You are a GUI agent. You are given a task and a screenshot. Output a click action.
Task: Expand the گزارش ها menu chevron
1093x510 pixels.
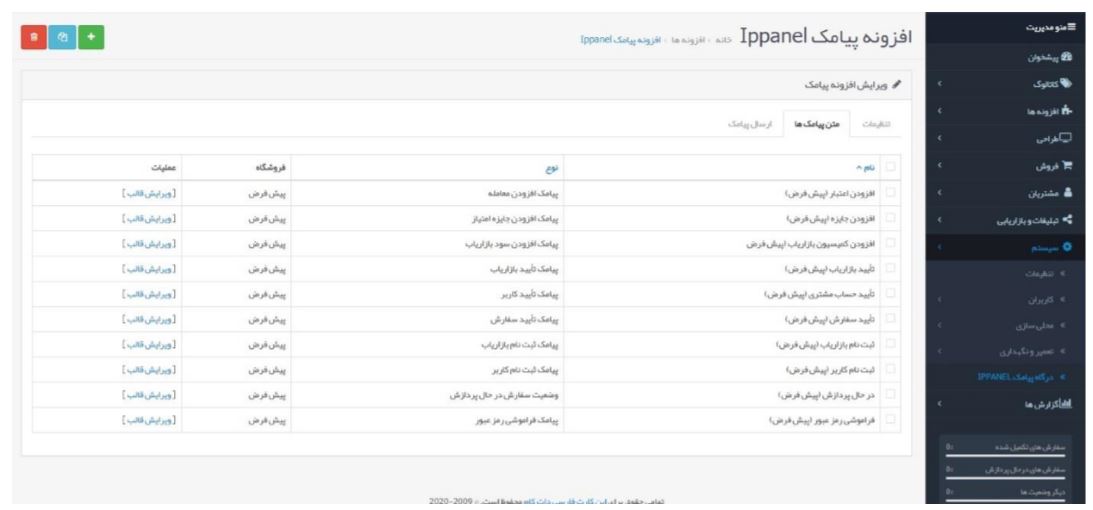pyautogui.click(x=940, y=403)
